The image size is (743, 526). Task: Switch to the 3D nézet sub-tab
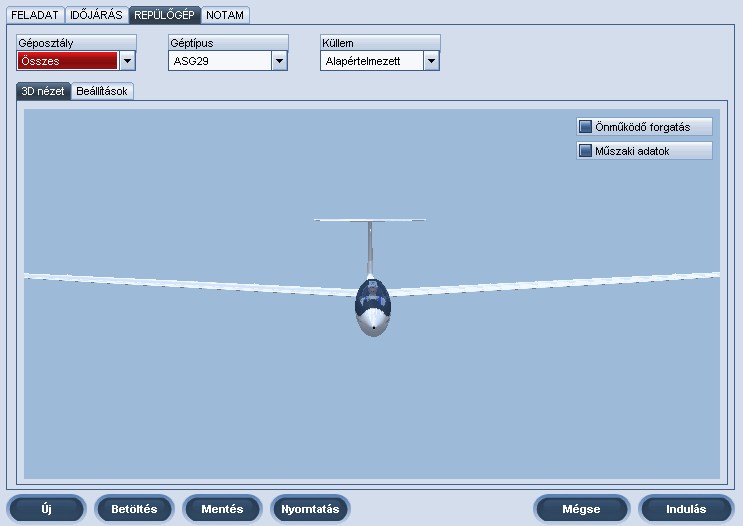click(x=43, y=91)
